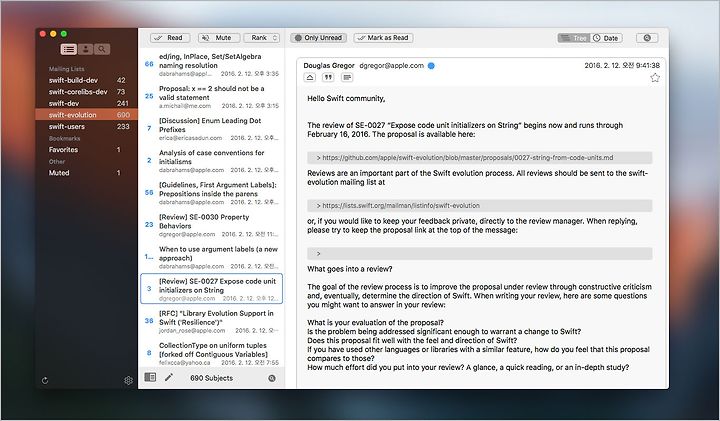The image size is (720, 421).
Task: Open '[RFC] Library Evolution Support in Swift' thread
Action: coord(212,321)
